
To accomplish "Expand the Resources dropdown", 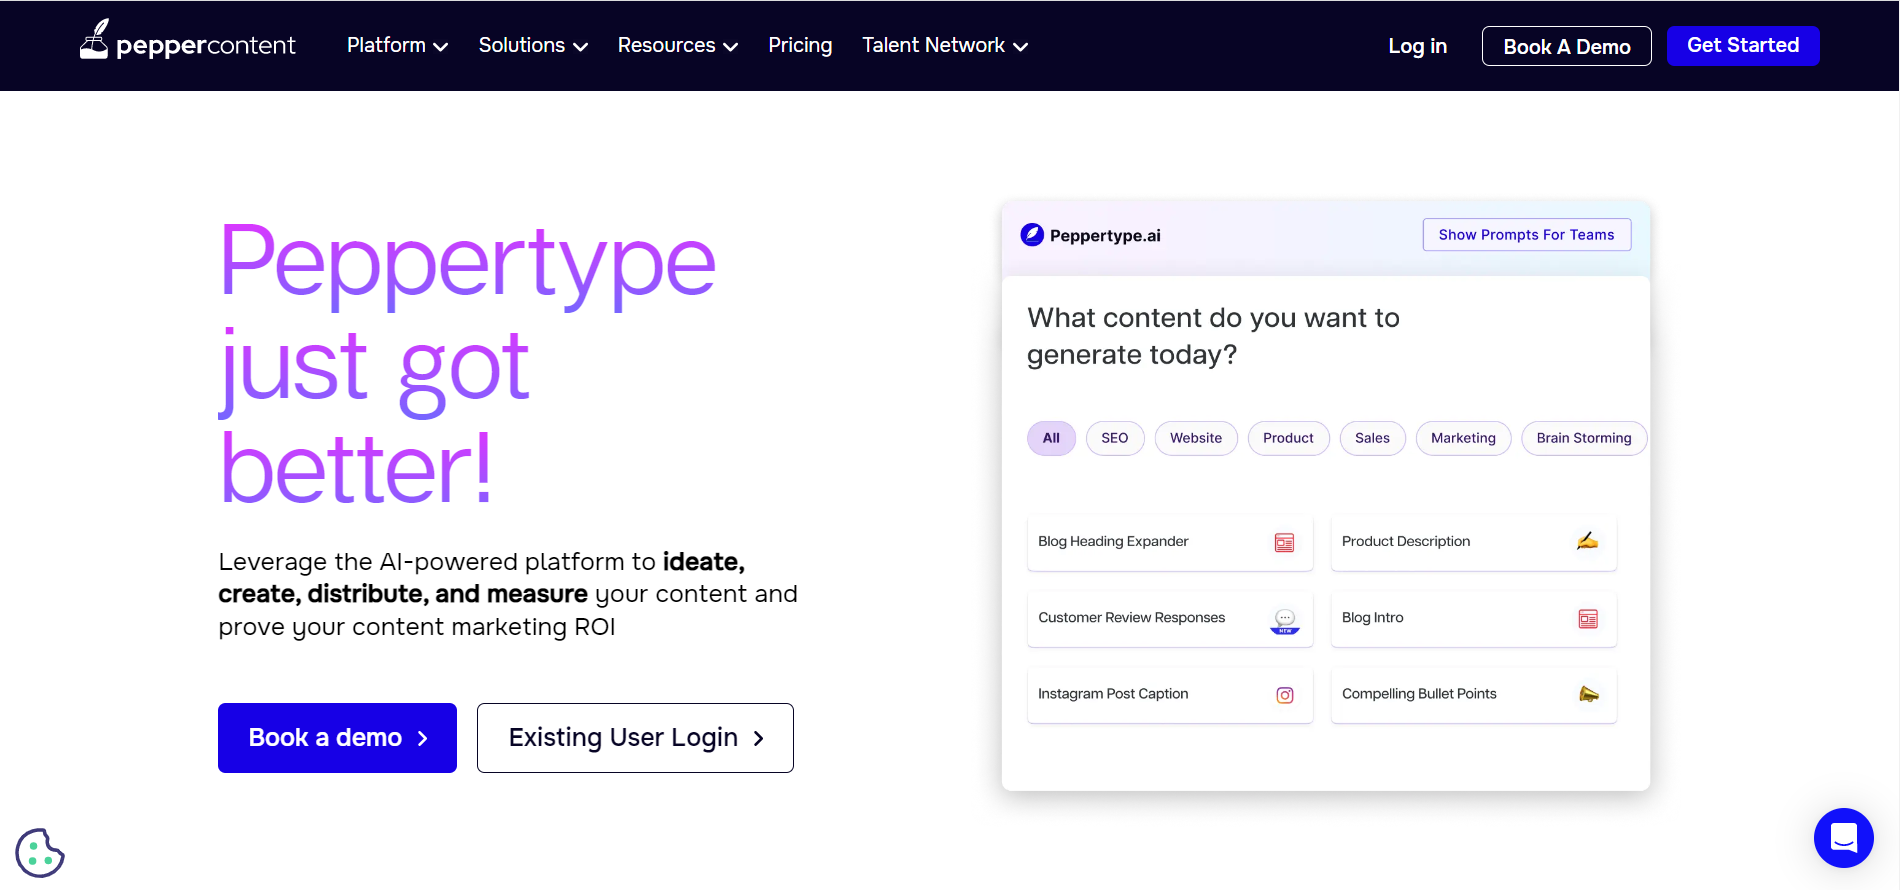I will [678, 45].
